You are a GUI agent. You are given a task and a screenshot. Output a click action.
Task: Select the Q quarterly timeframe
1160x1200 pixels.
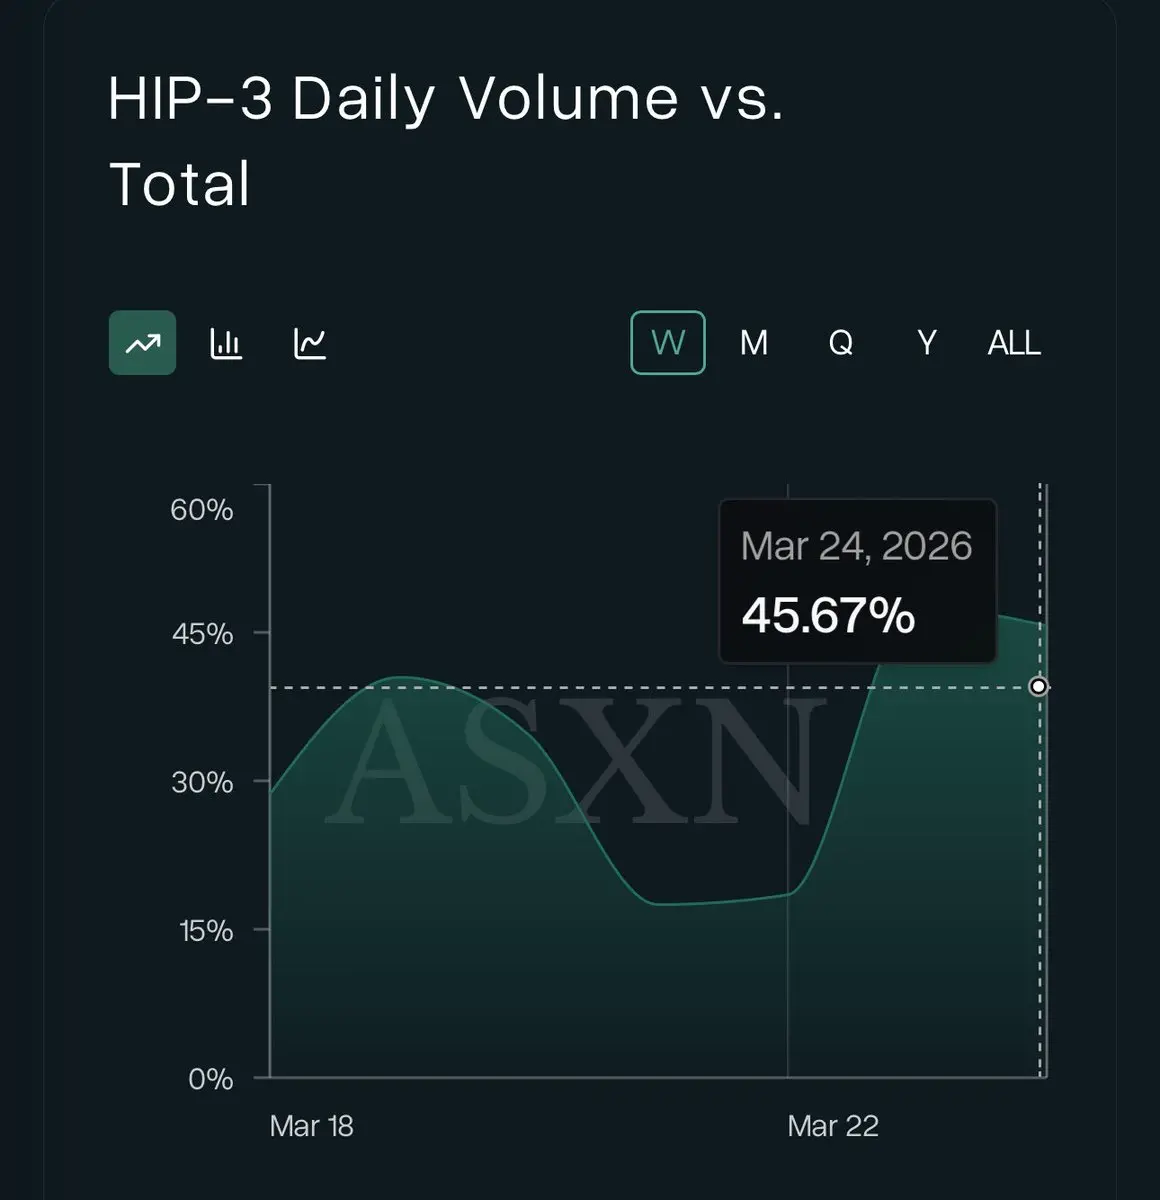[x=841, y=343]
